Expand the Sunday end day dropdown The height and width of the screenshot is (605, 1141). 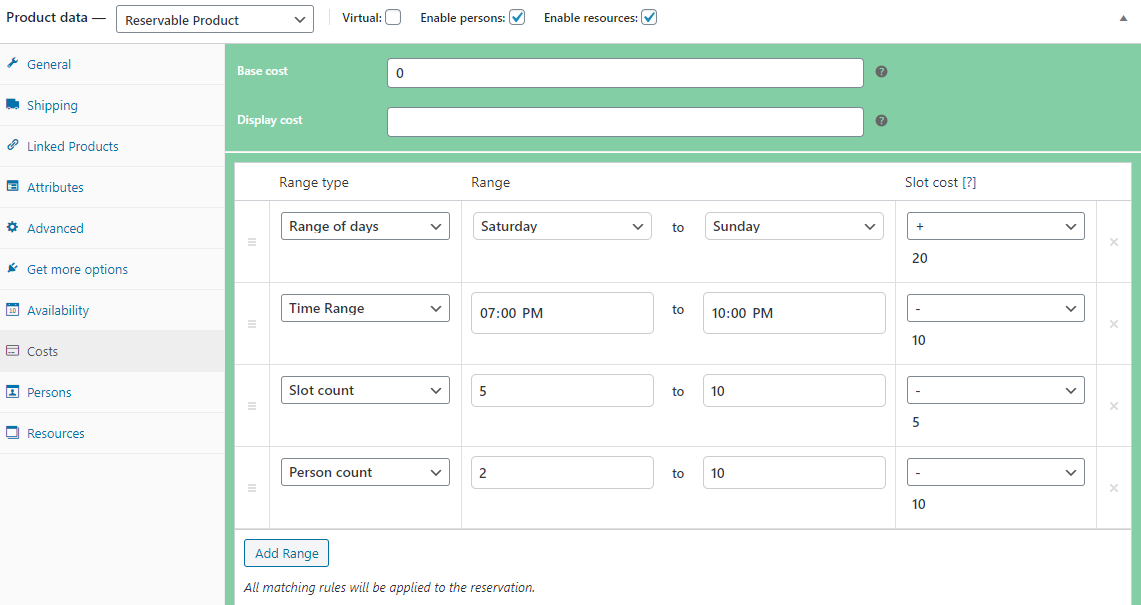click(x=793, y=227)
